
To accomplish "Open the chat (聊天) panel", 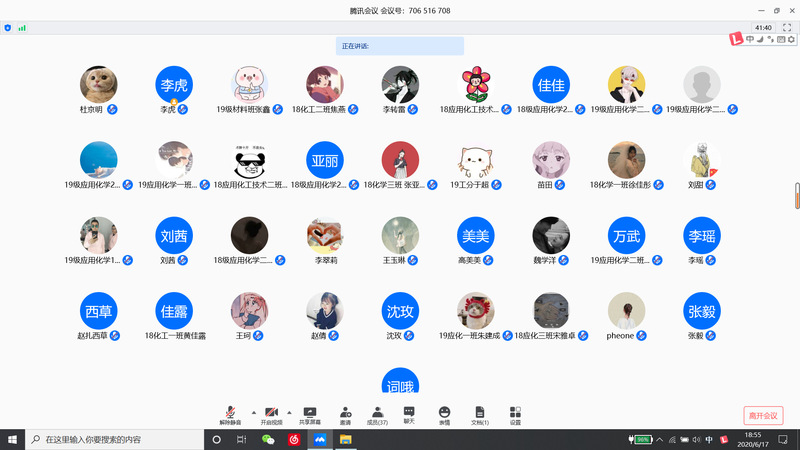I will click(409, 413).
